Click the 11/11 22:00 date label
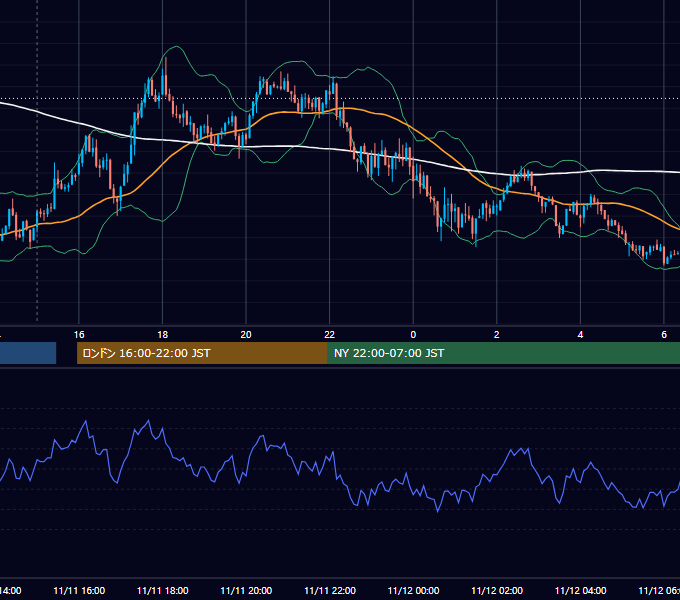 pos(330,591)
